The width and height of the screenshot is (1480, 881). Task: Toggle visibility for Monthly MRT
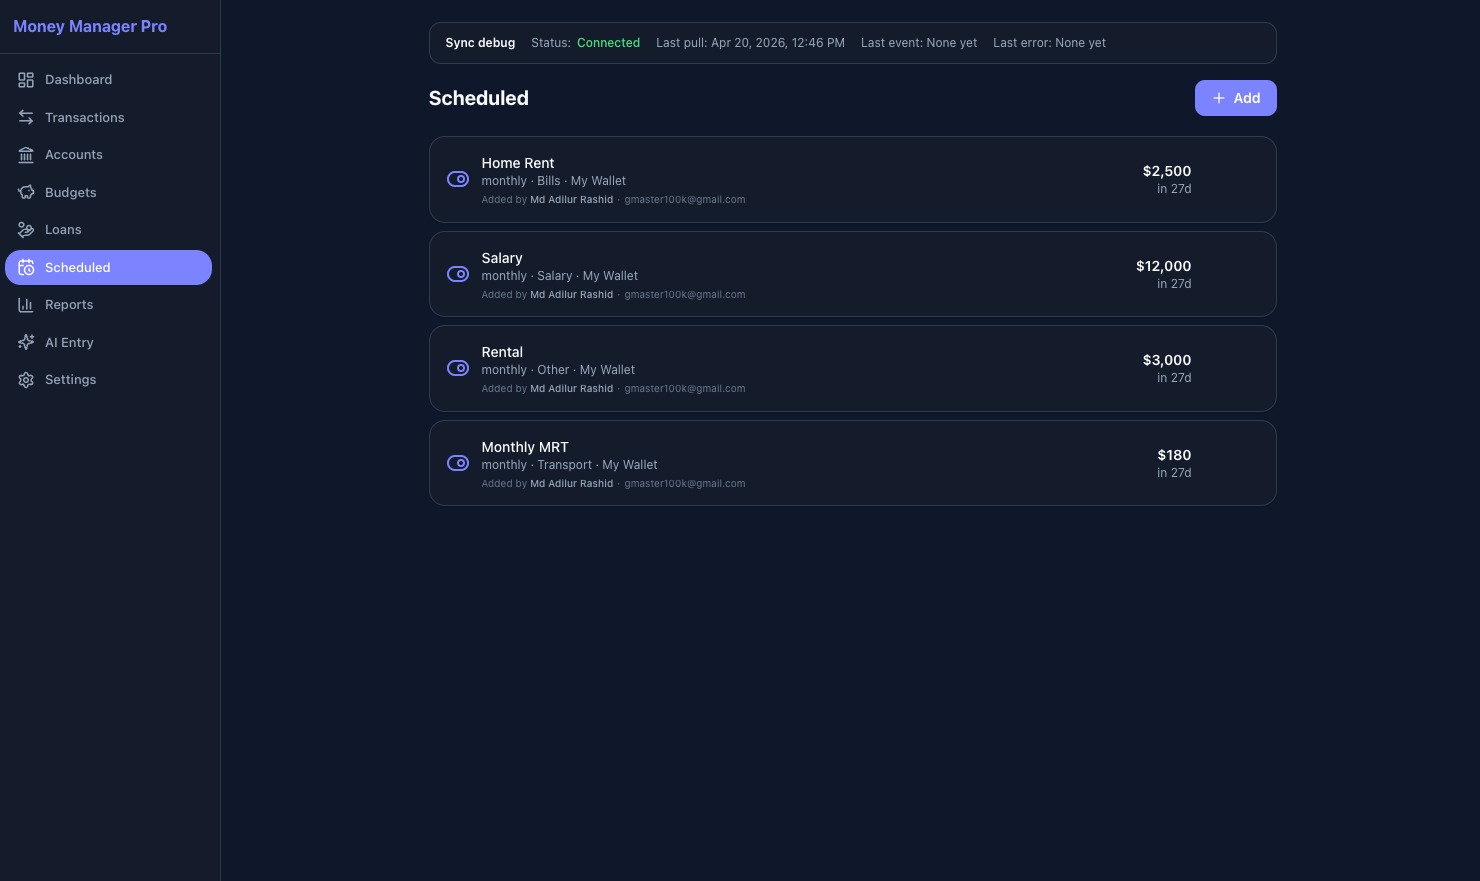tap(458, 462)
